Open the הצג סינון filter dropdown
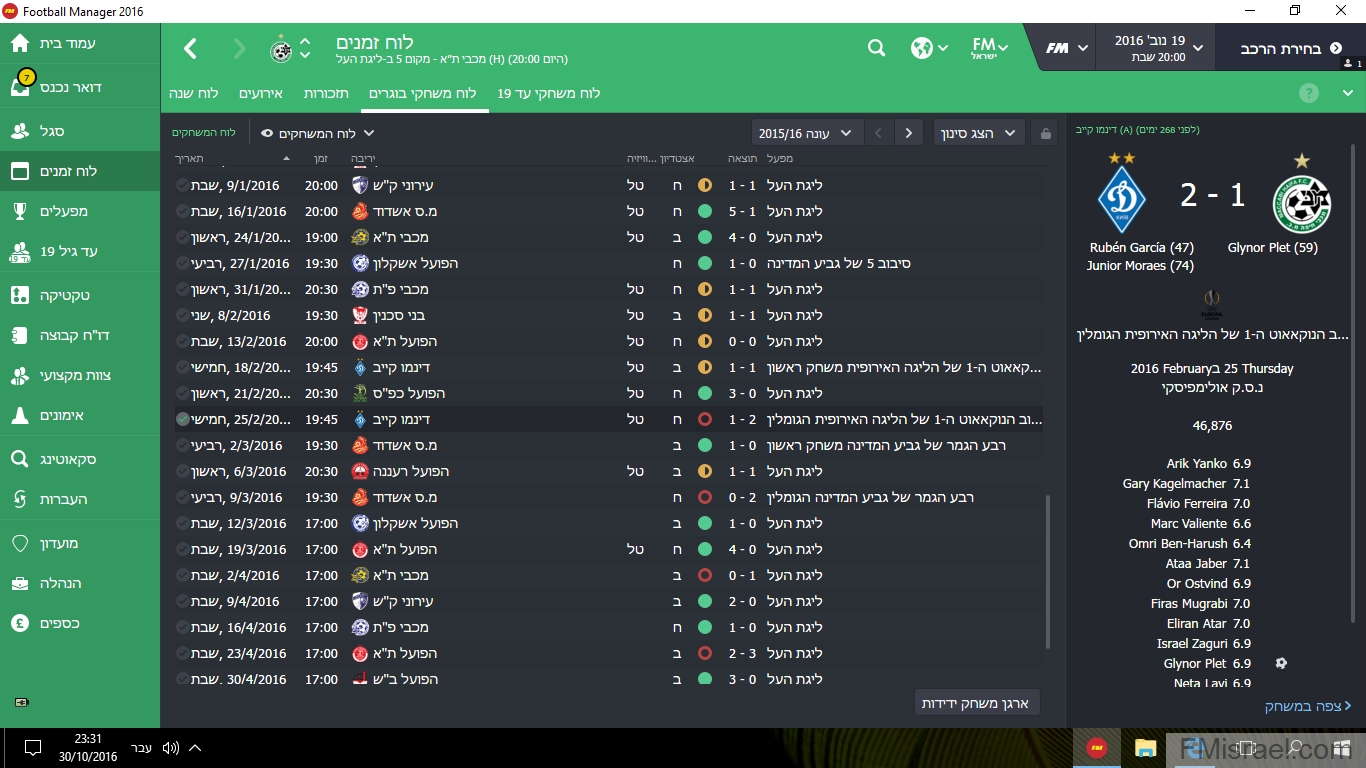 (979, 133)
